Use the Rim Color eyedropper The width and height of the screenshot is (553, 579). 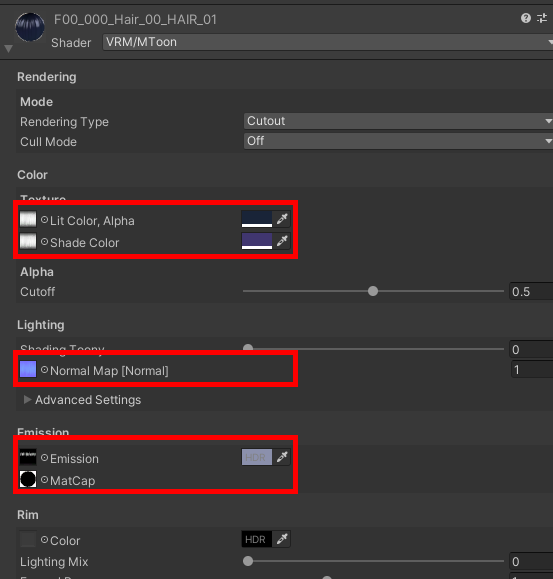pos(282,539)
